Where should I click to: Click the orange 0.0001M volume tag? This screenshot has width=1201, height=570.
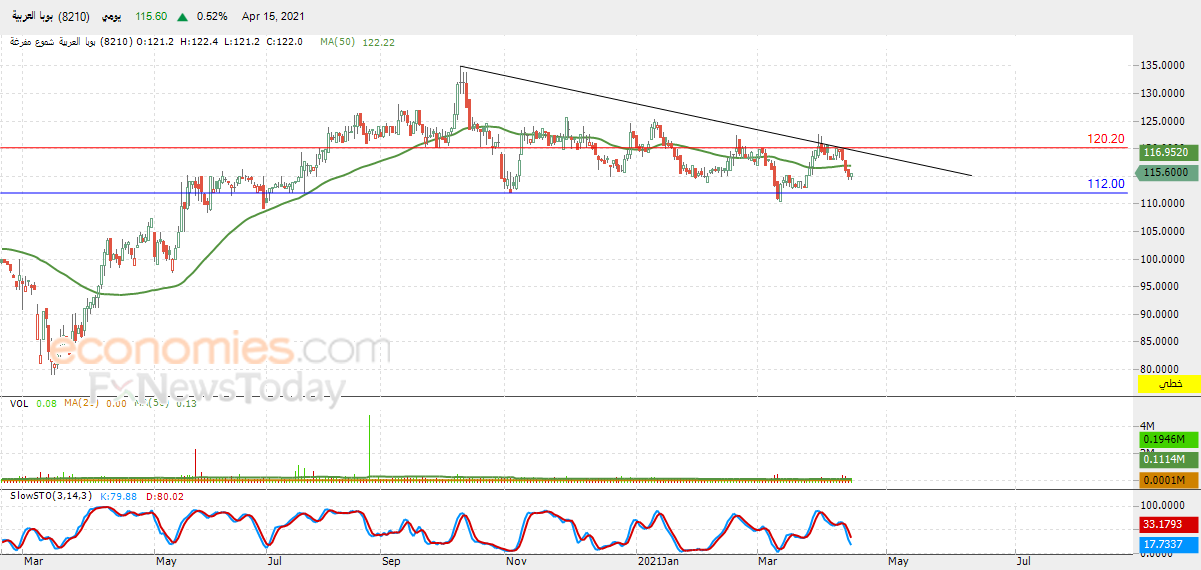pos(1168,481)
